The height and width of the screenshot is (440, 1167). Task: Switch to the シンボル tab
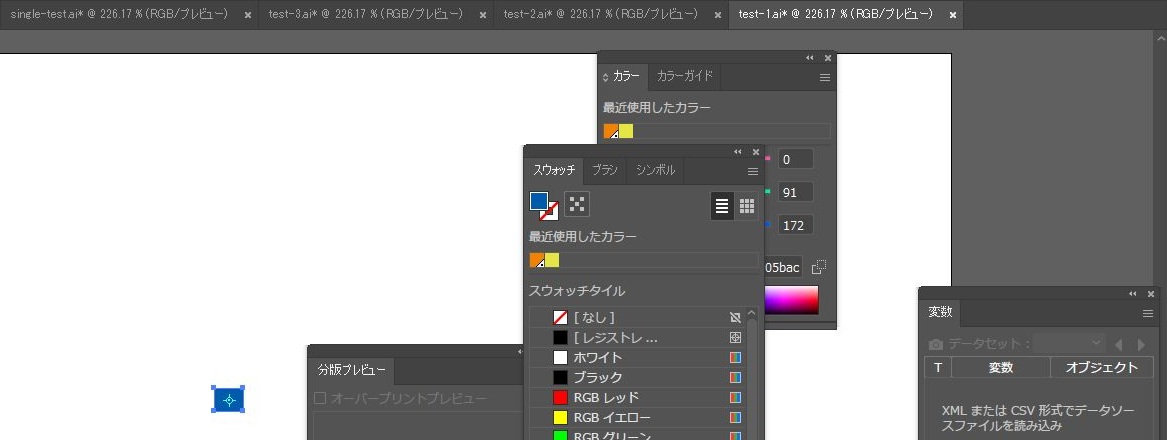click(x=655, y=170)
